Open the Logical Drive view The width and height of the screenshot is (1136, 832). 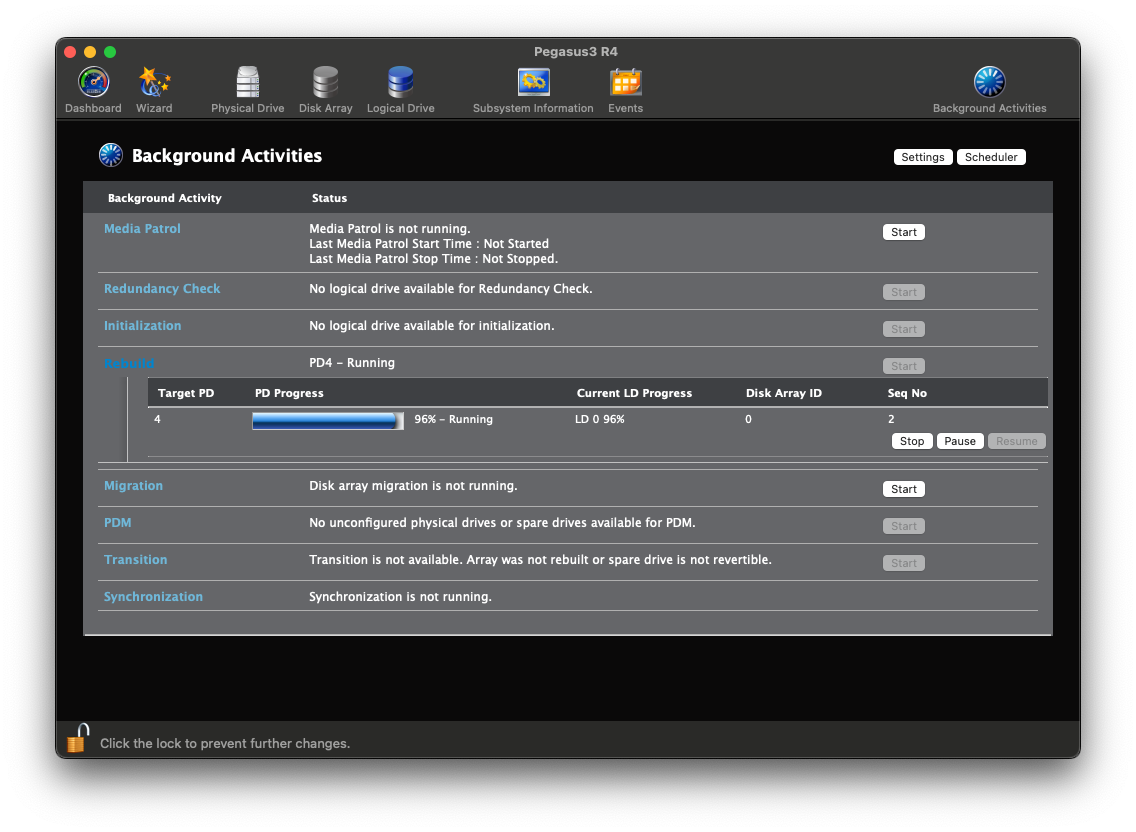click(400, 82)
